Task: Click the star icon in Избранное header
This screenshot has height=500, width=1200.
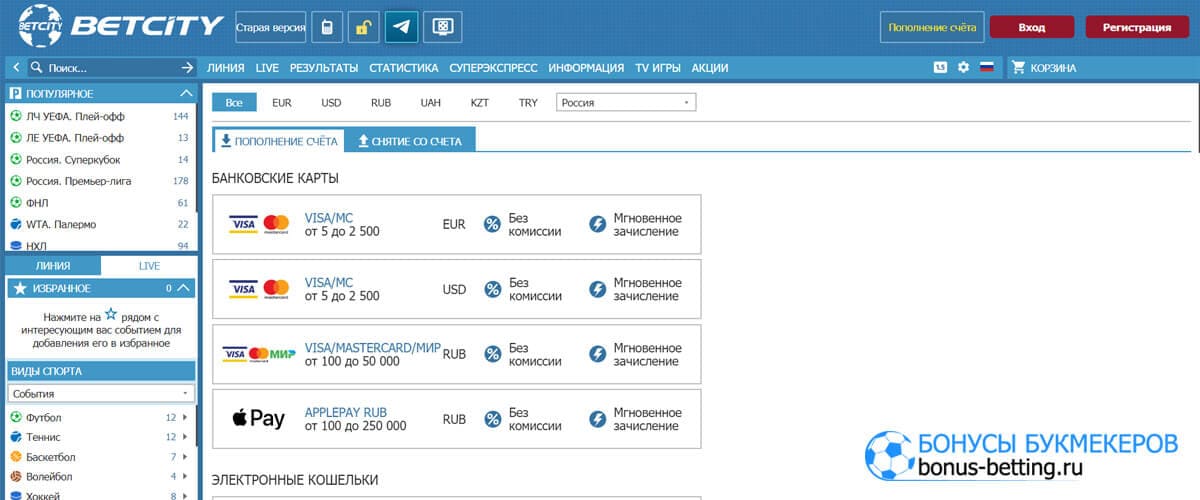Action: point(17,288)
